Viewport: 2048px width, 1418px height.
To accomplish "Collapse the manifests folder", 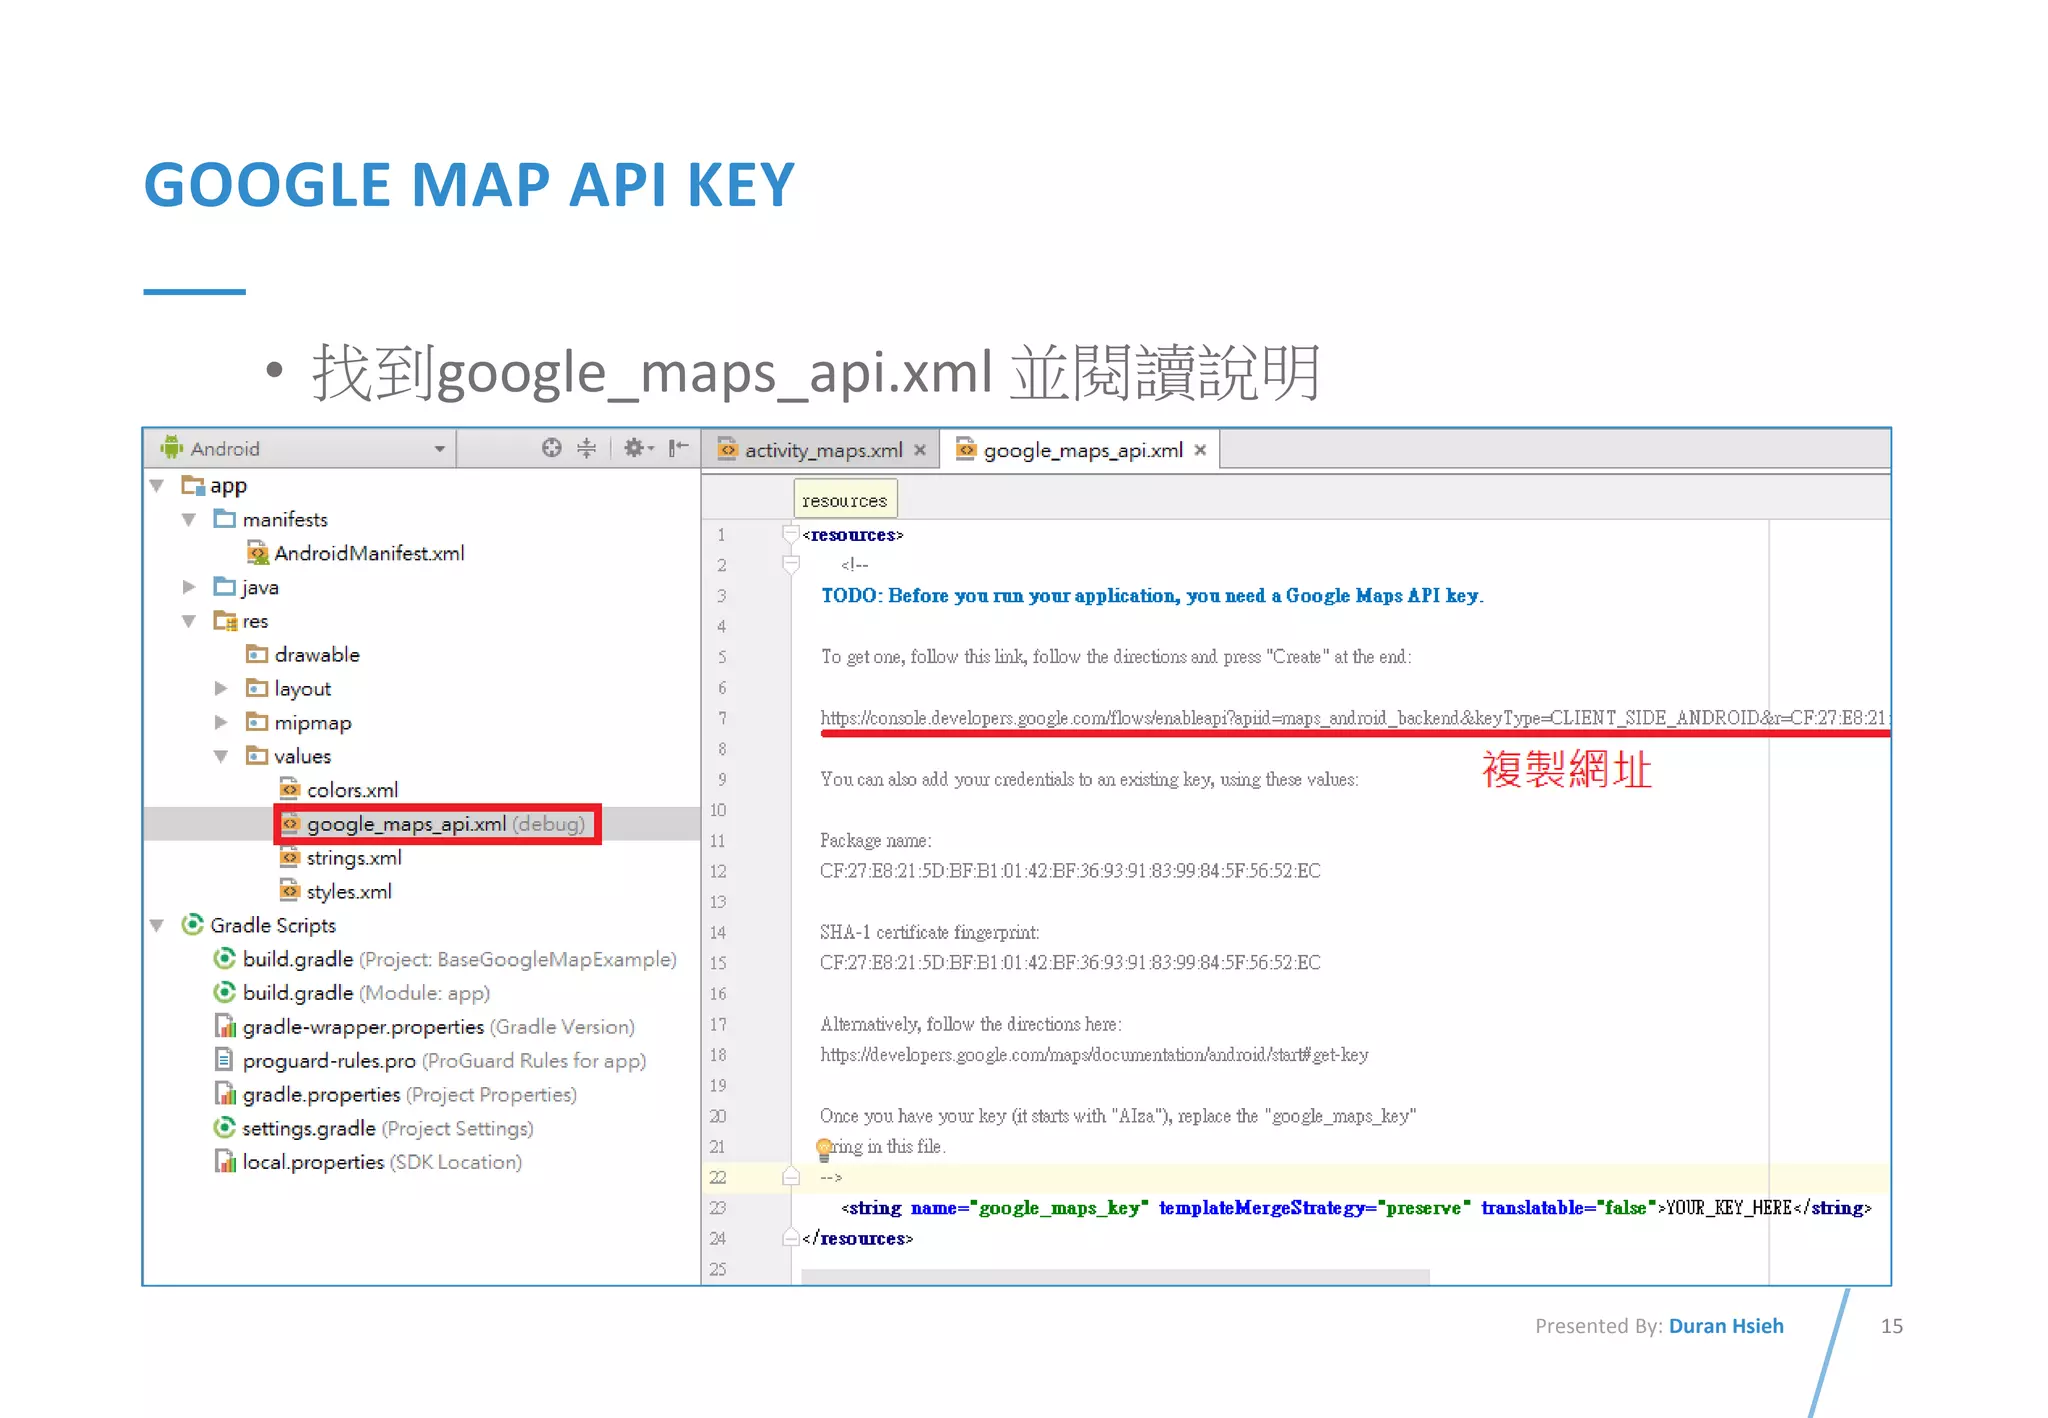I will [189, 520].
